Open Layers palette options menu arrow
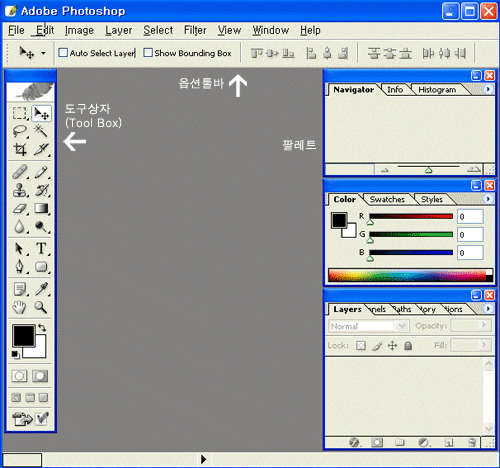Image resolution: width=500 pixels, height=468 pixels. point(488,309)
